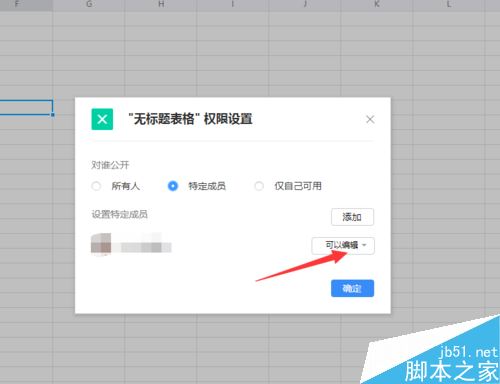
Task: Confirm with the blue 确定 button
Action: point(352,288)
